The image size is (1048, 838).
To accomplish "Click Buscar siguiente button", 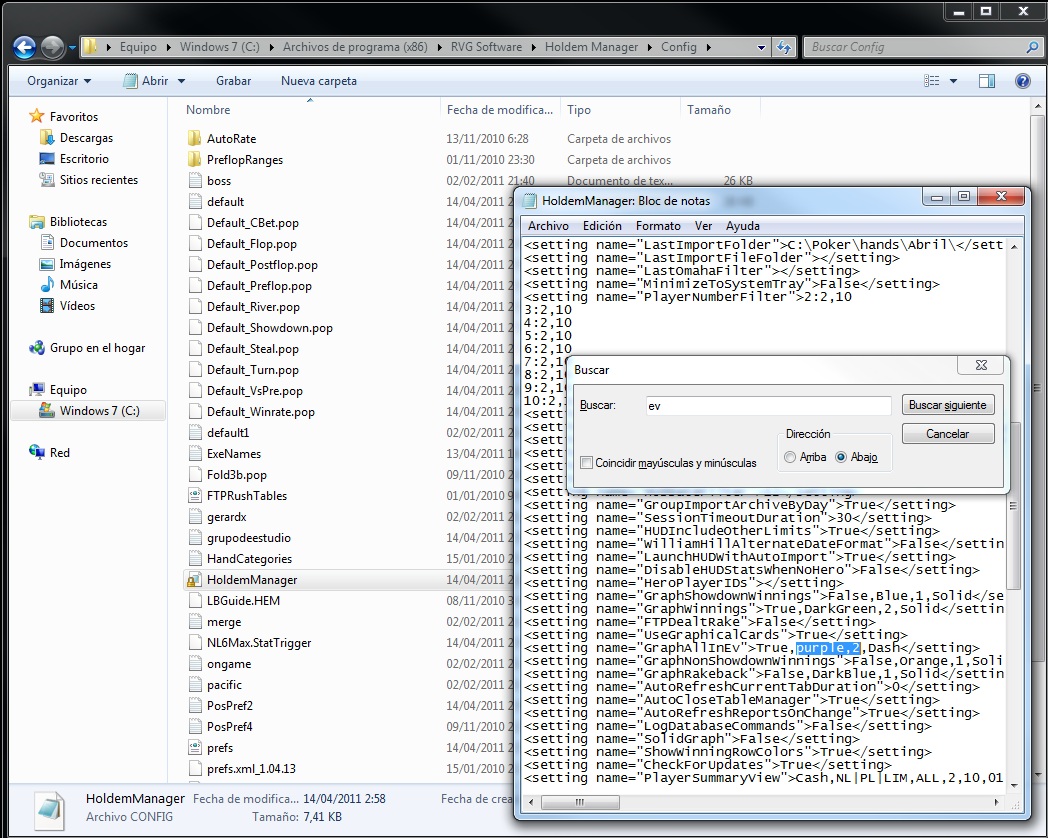I will click(x=948, y=405).
